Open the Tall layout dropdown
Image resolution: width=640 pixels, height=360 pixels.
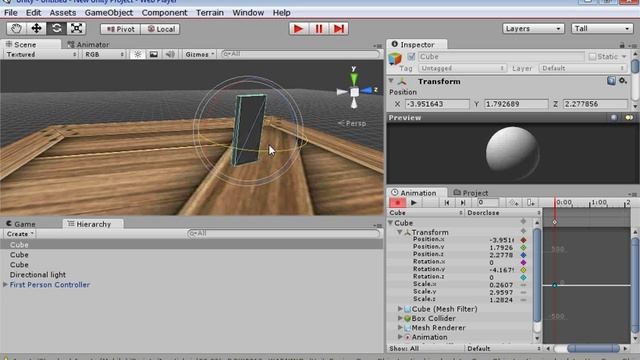602,29
